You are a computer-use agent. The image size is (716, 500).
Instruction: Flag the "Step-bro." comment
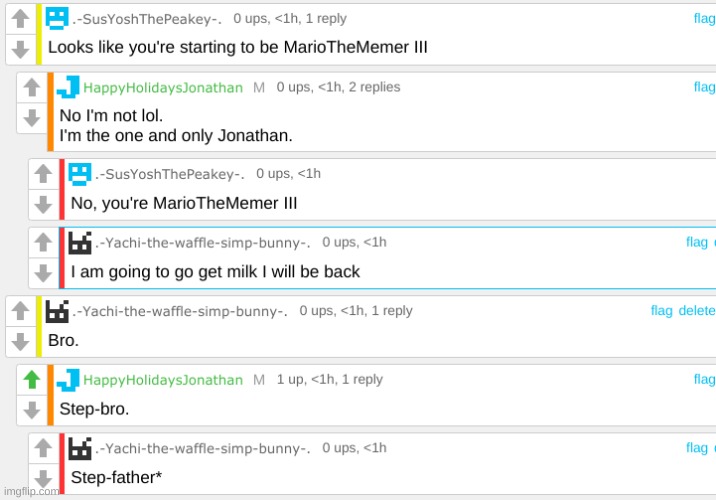pyautogui.click(x=704, y=379)
